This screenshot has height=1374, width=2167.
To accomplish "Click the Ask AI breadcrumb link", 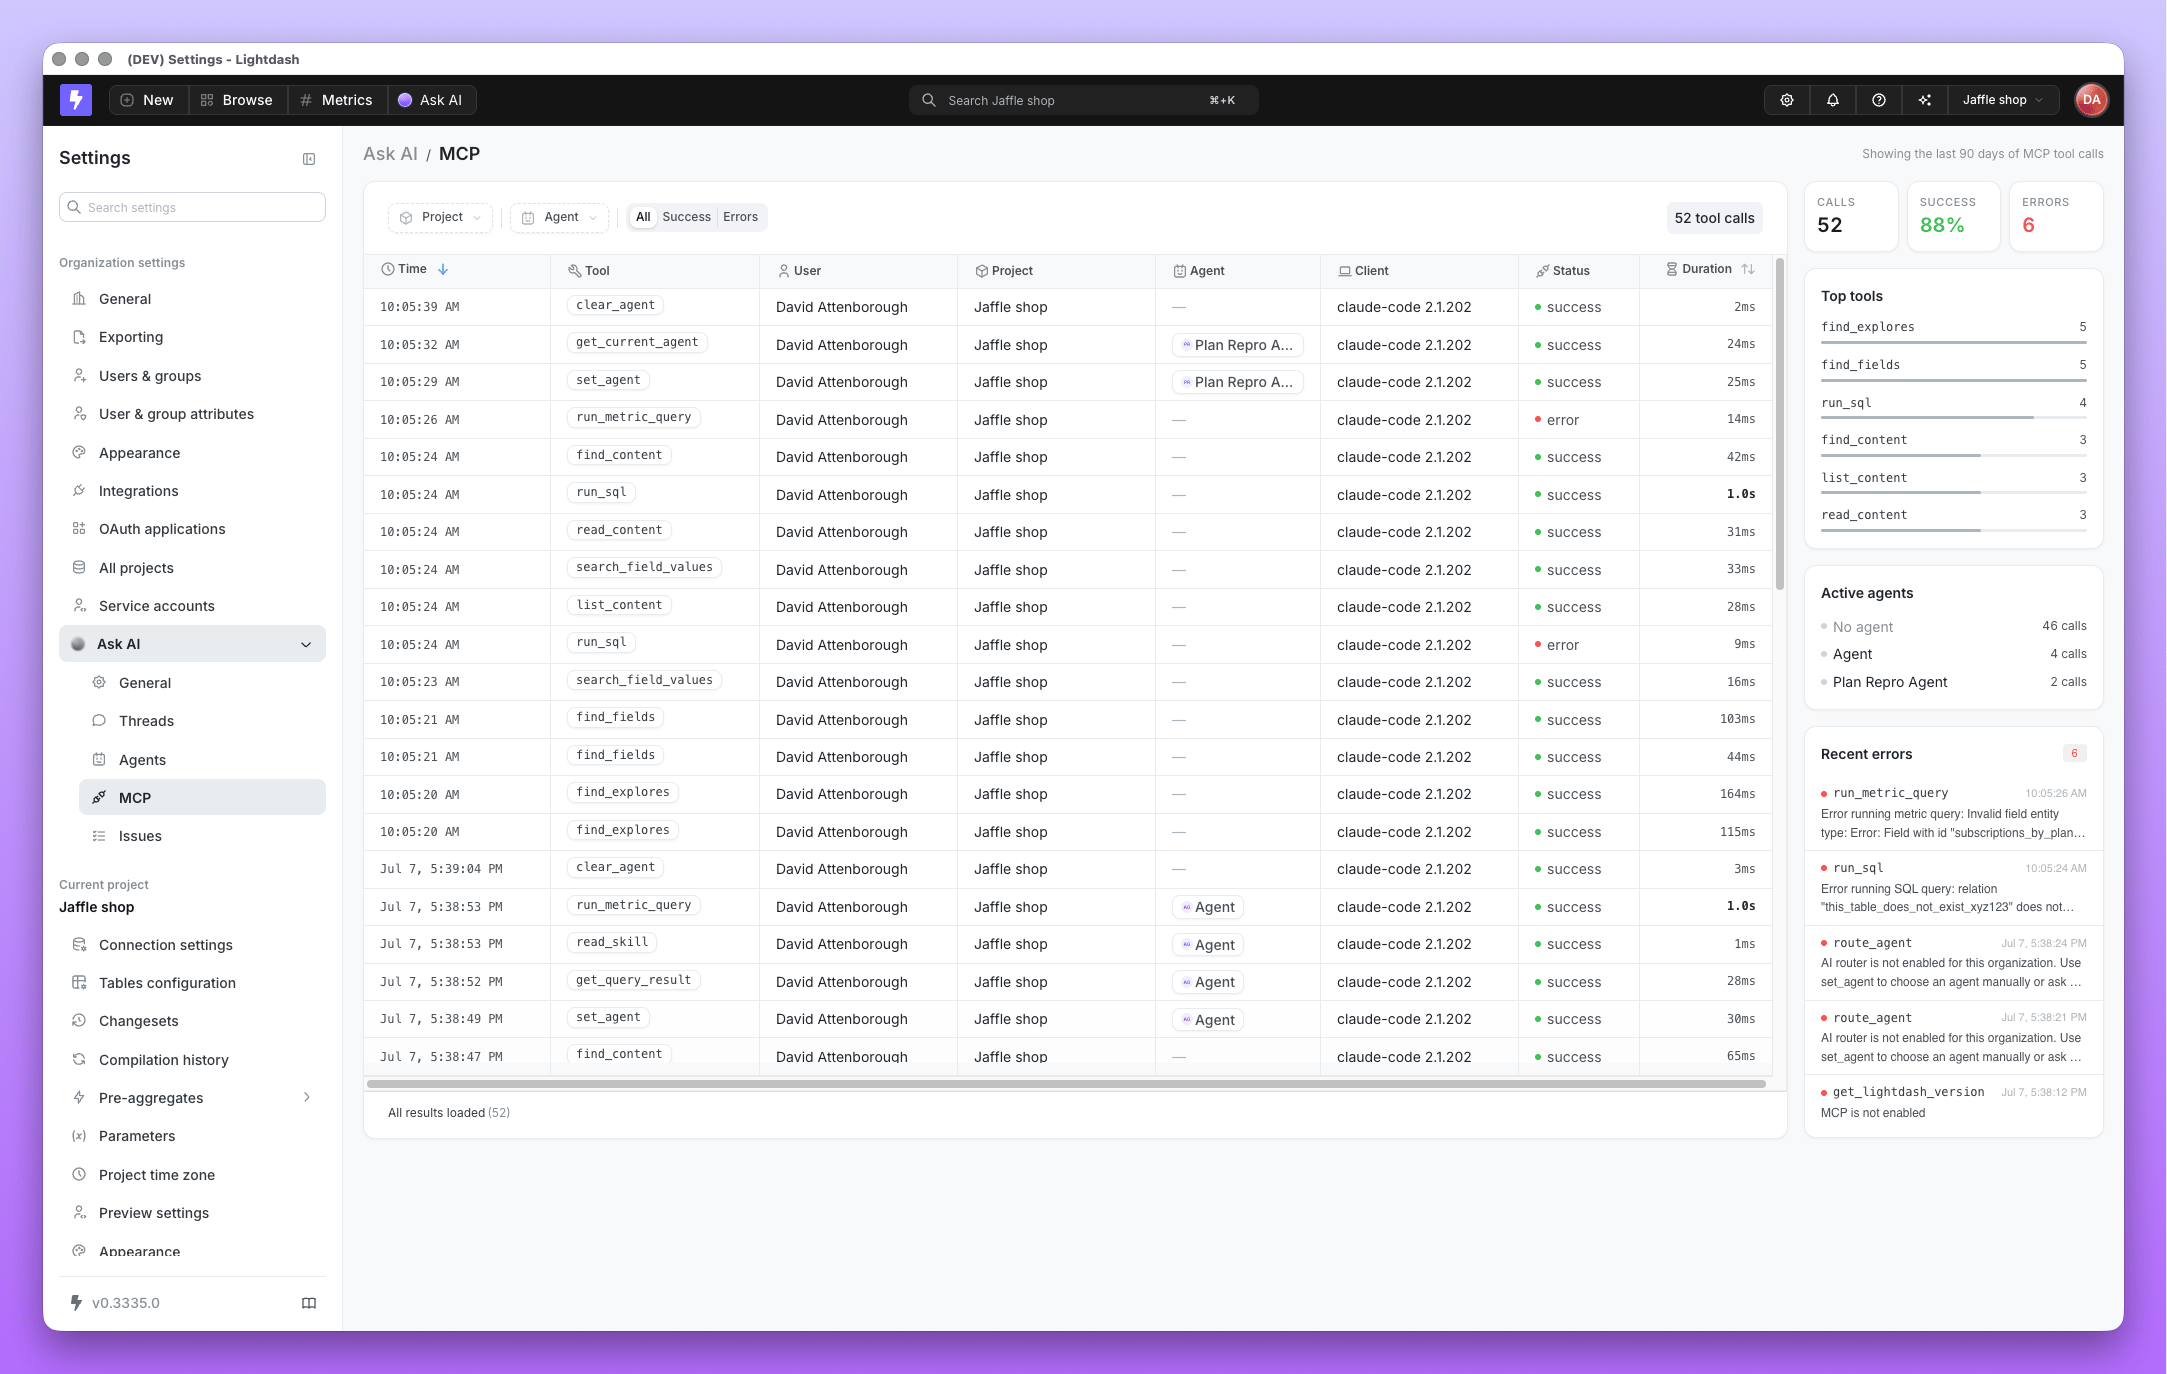I will [x=390, y=154].
